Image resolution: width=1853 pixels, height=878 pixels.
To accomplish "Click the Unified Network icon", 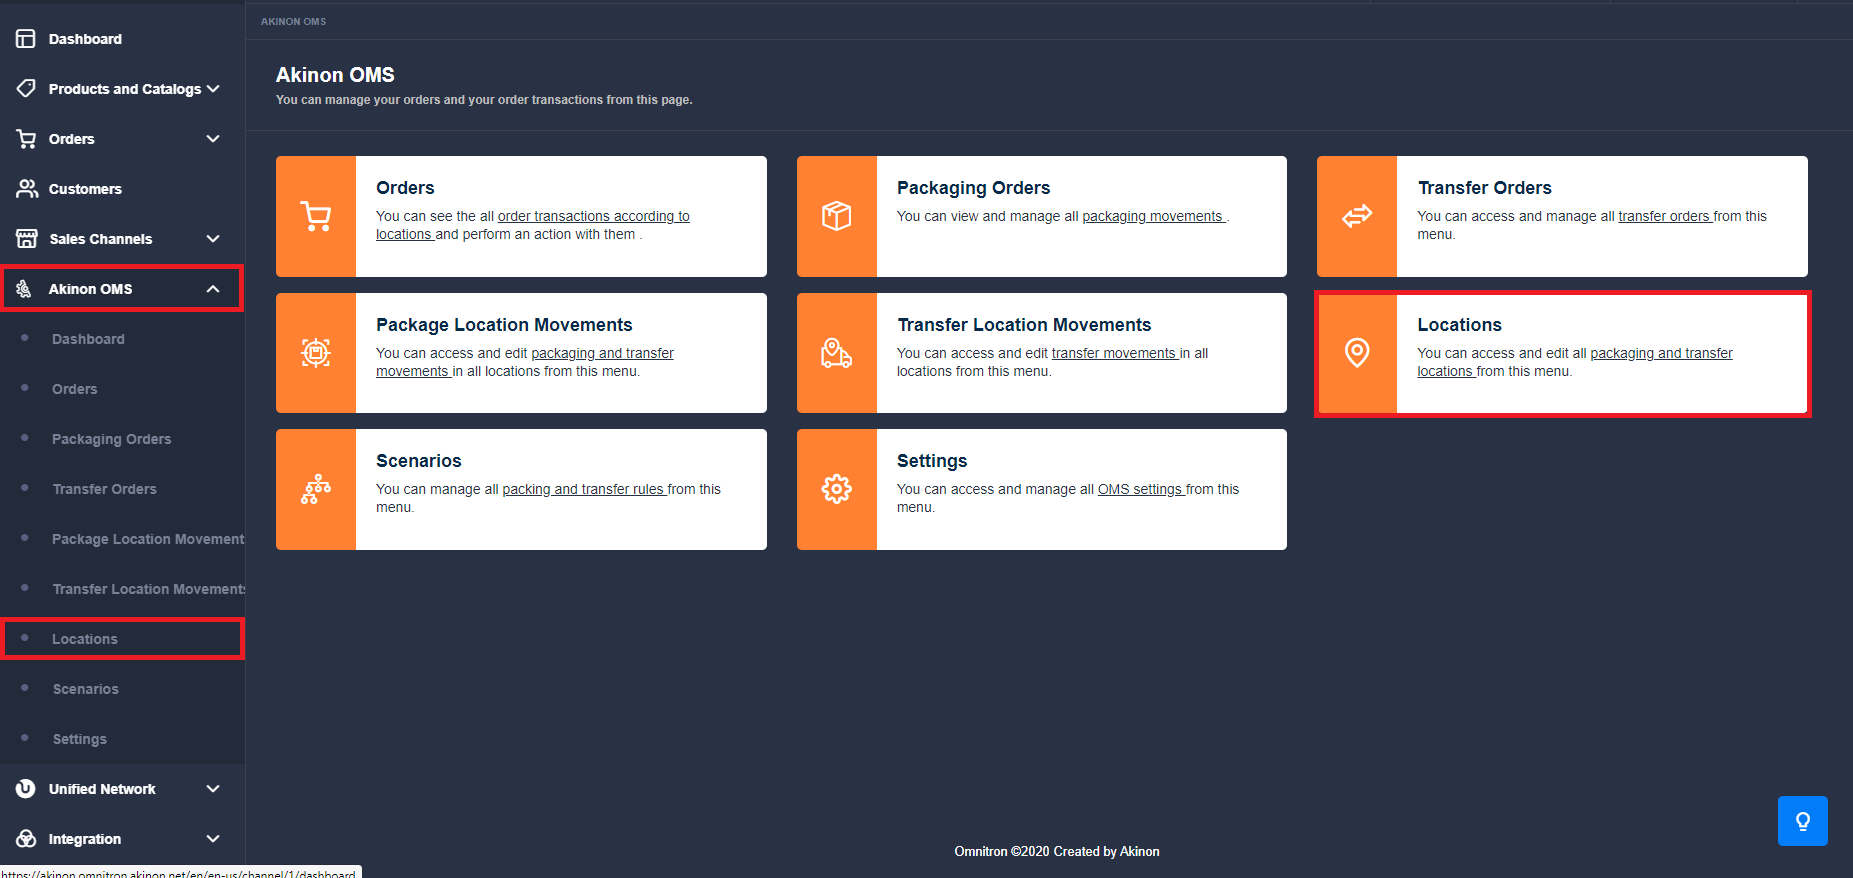I will [26, 789].
